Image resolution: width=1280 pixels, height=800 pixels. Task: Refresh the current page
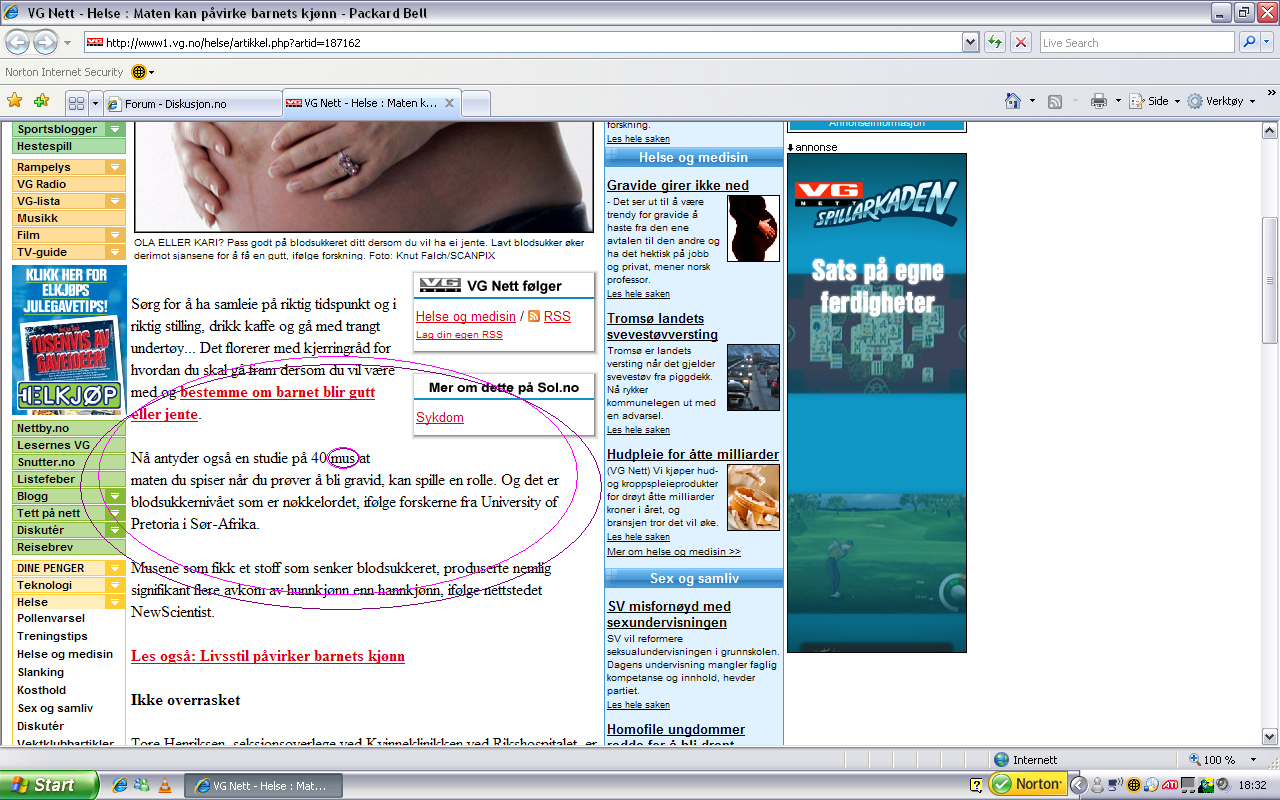click(x=995, y=43)
